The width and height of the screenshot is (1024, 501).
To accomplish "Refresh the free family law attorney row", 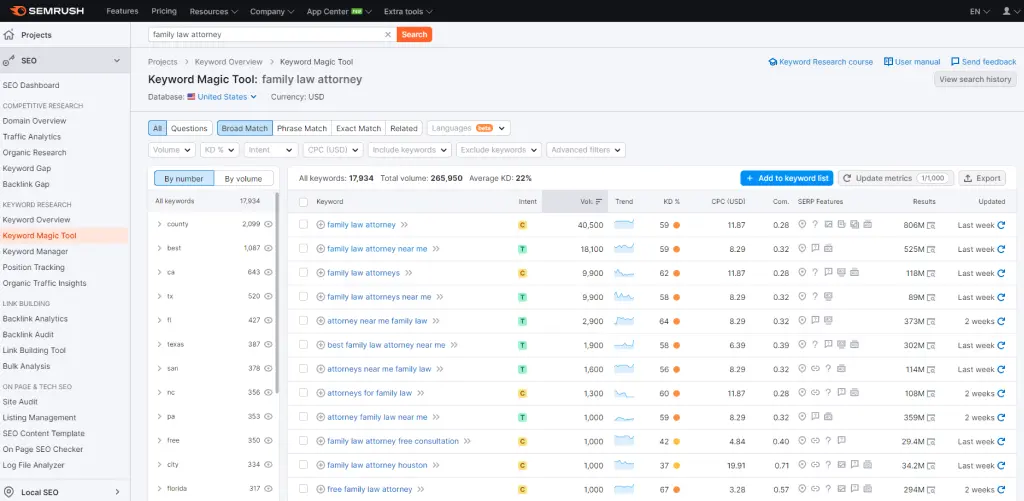I will (x=1000, y=490).
